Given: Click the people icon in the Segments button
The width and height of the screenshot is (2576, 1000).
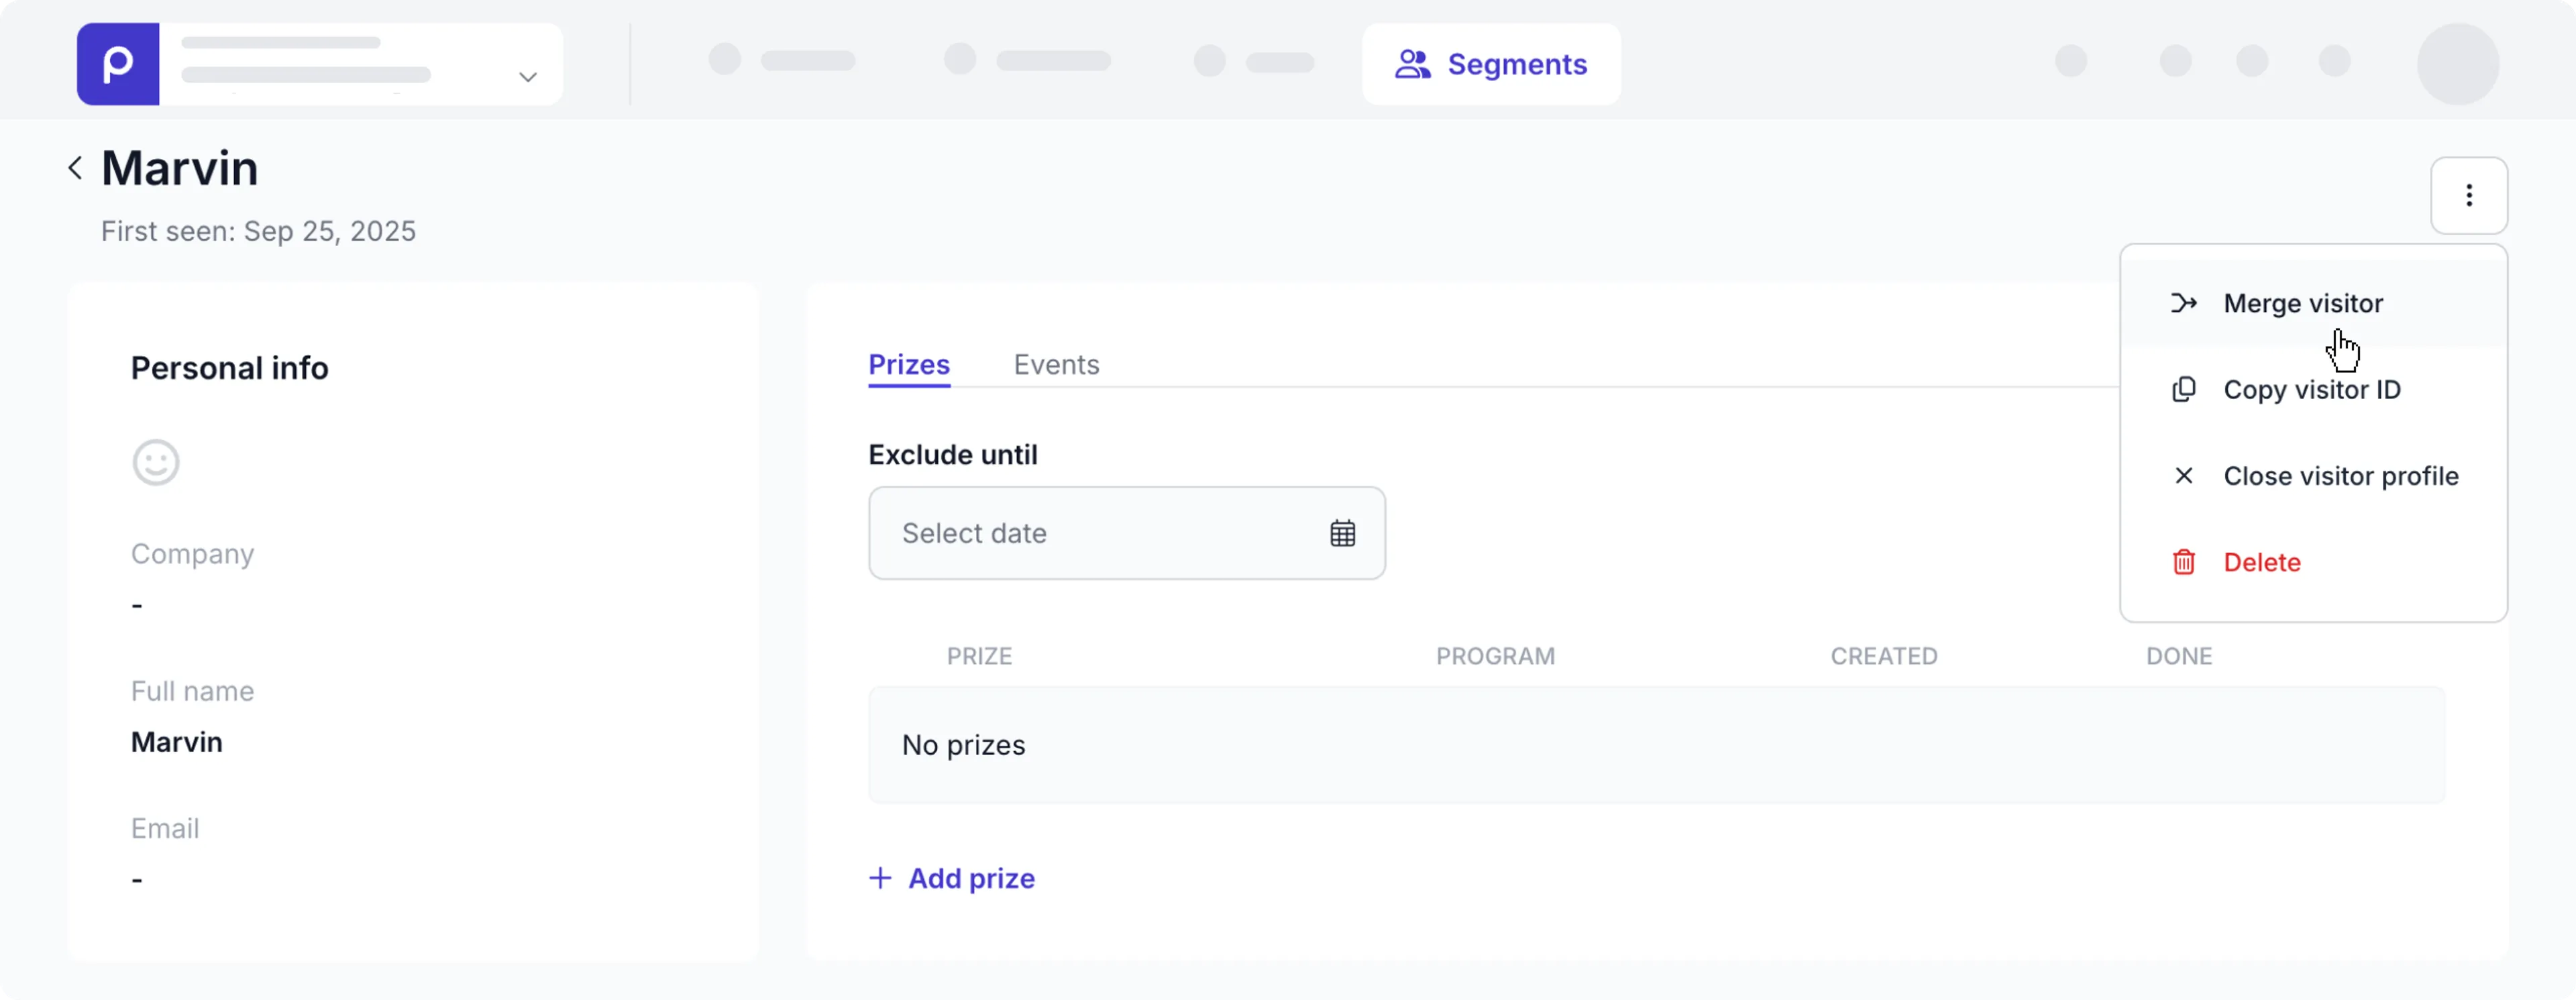Looking at the screenshot, I should [x=1413, y=63].
